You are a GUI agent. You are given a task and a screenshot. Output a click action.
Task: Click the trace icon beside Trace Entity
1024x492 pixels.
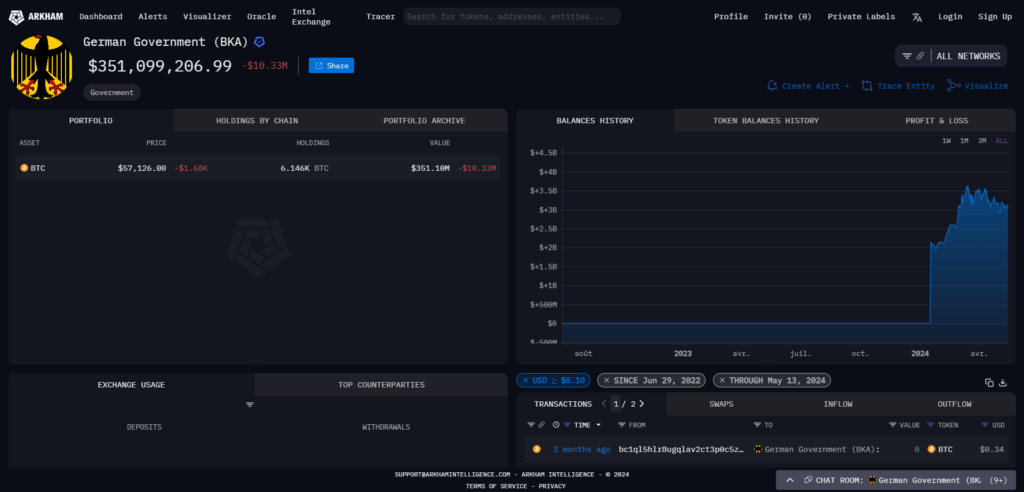pyautogui.click(x=867, y=86)
